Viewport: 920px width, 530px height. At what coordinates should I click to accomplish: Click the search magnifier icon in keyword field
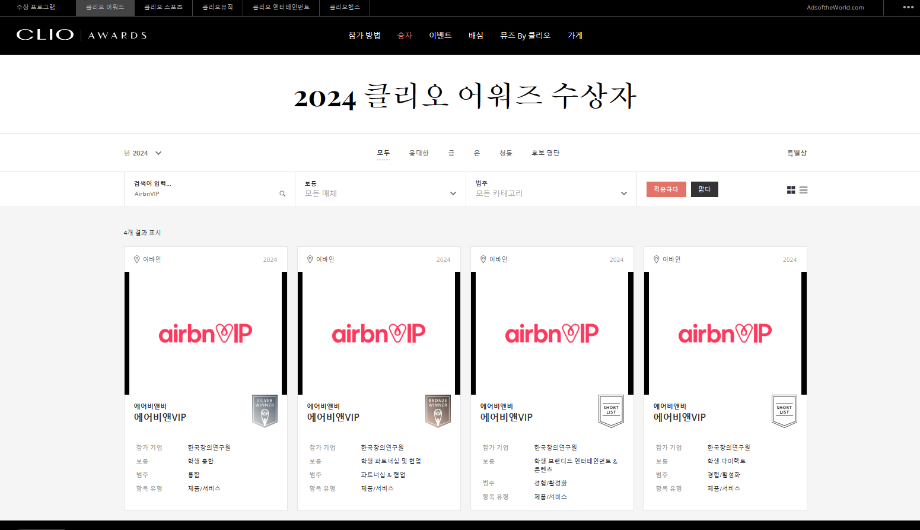(282, 193)
